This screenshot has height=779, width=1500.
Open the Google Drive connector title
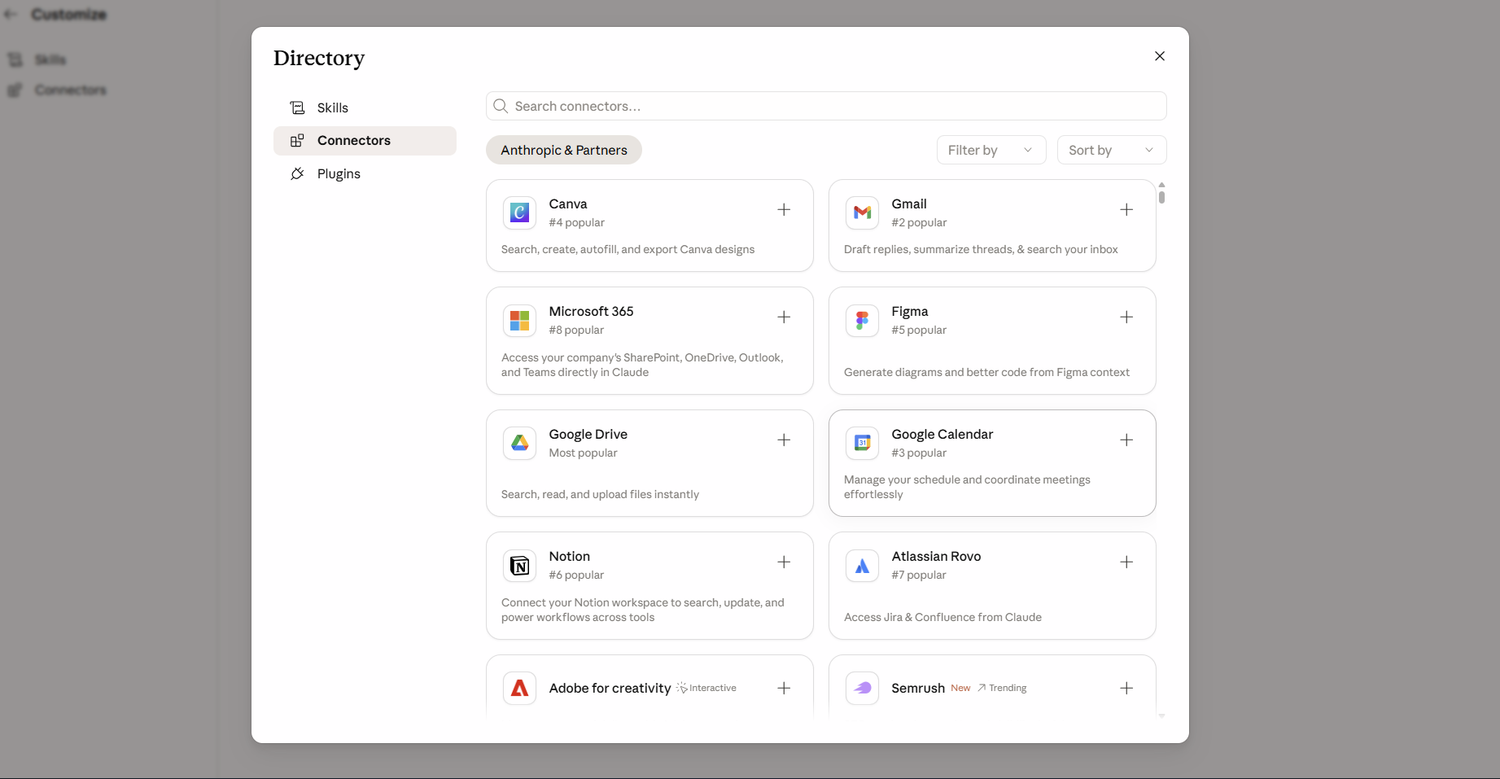(588, 434)
